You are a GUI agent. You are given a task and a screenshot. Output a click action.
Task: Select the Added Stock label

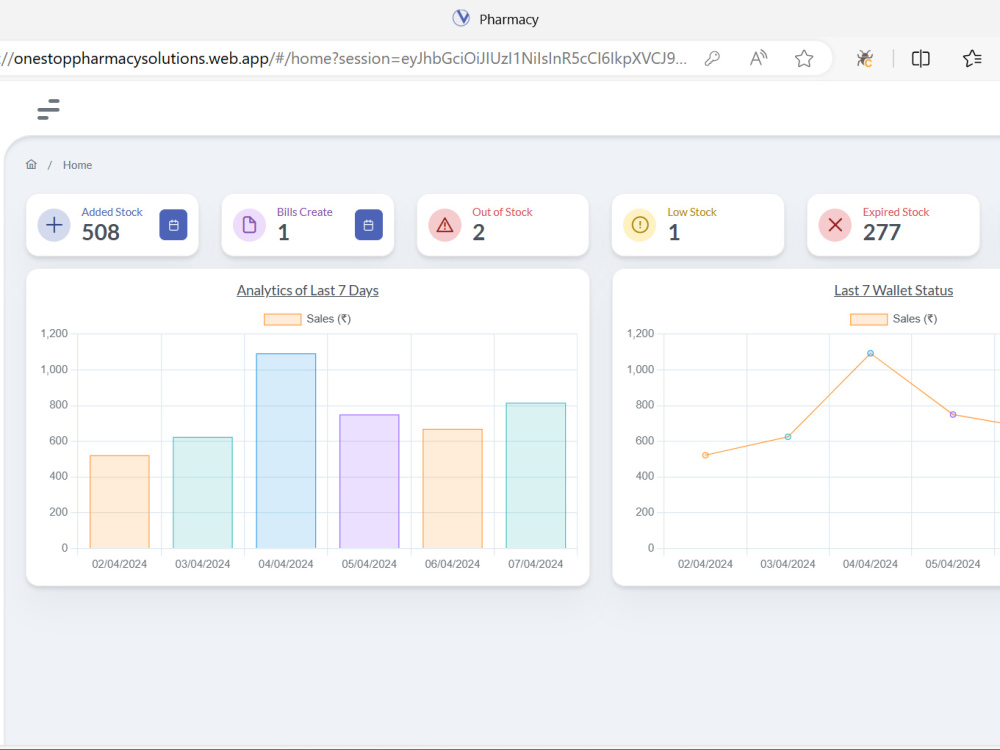point(112,212)
